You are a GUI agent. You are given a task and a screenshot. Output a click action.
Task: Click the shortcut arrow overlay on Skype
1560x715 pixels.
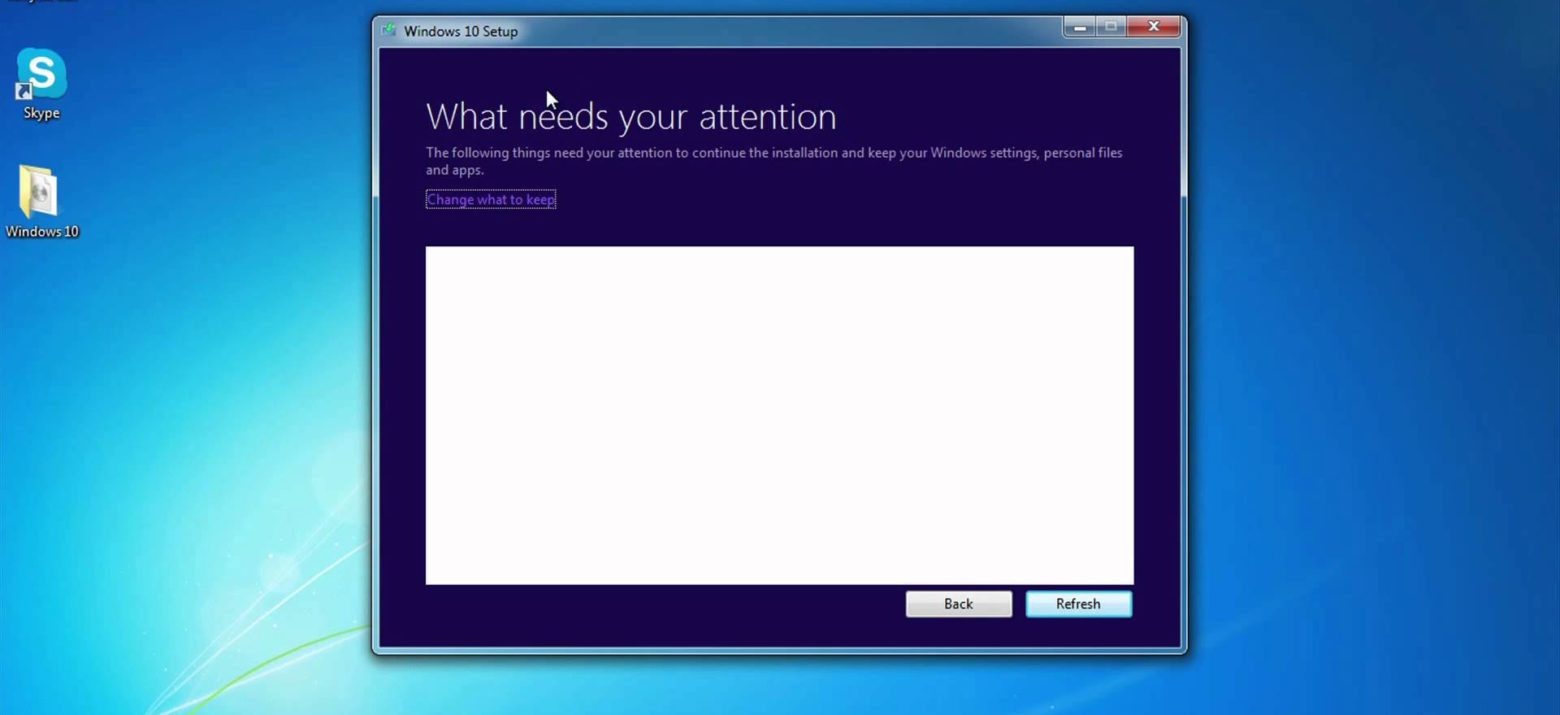(23, 92)
